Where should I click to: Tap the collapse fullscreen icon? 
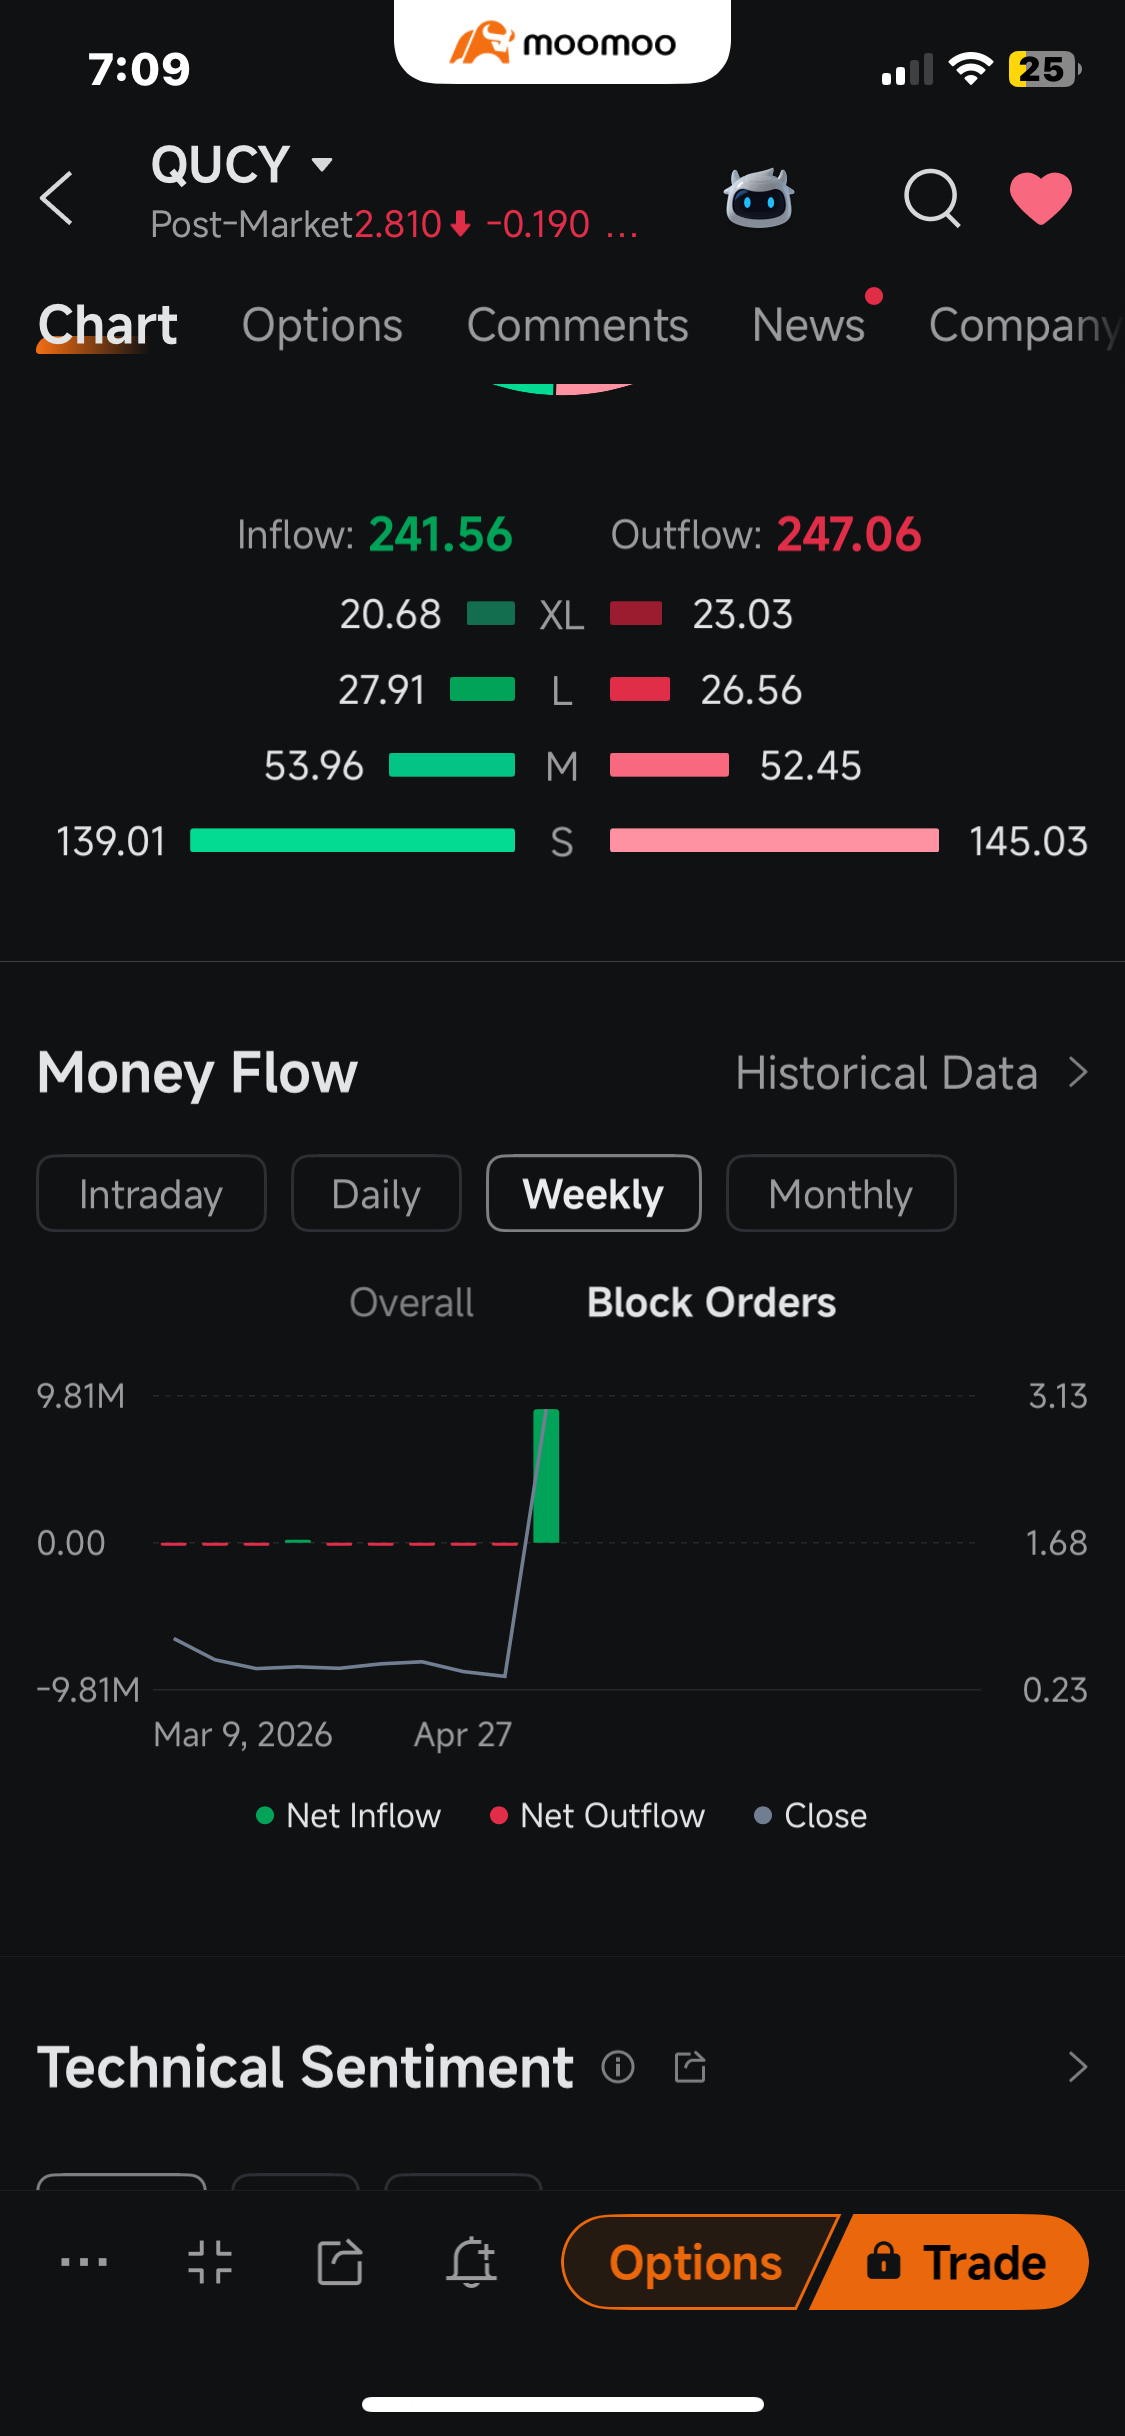210,2262
